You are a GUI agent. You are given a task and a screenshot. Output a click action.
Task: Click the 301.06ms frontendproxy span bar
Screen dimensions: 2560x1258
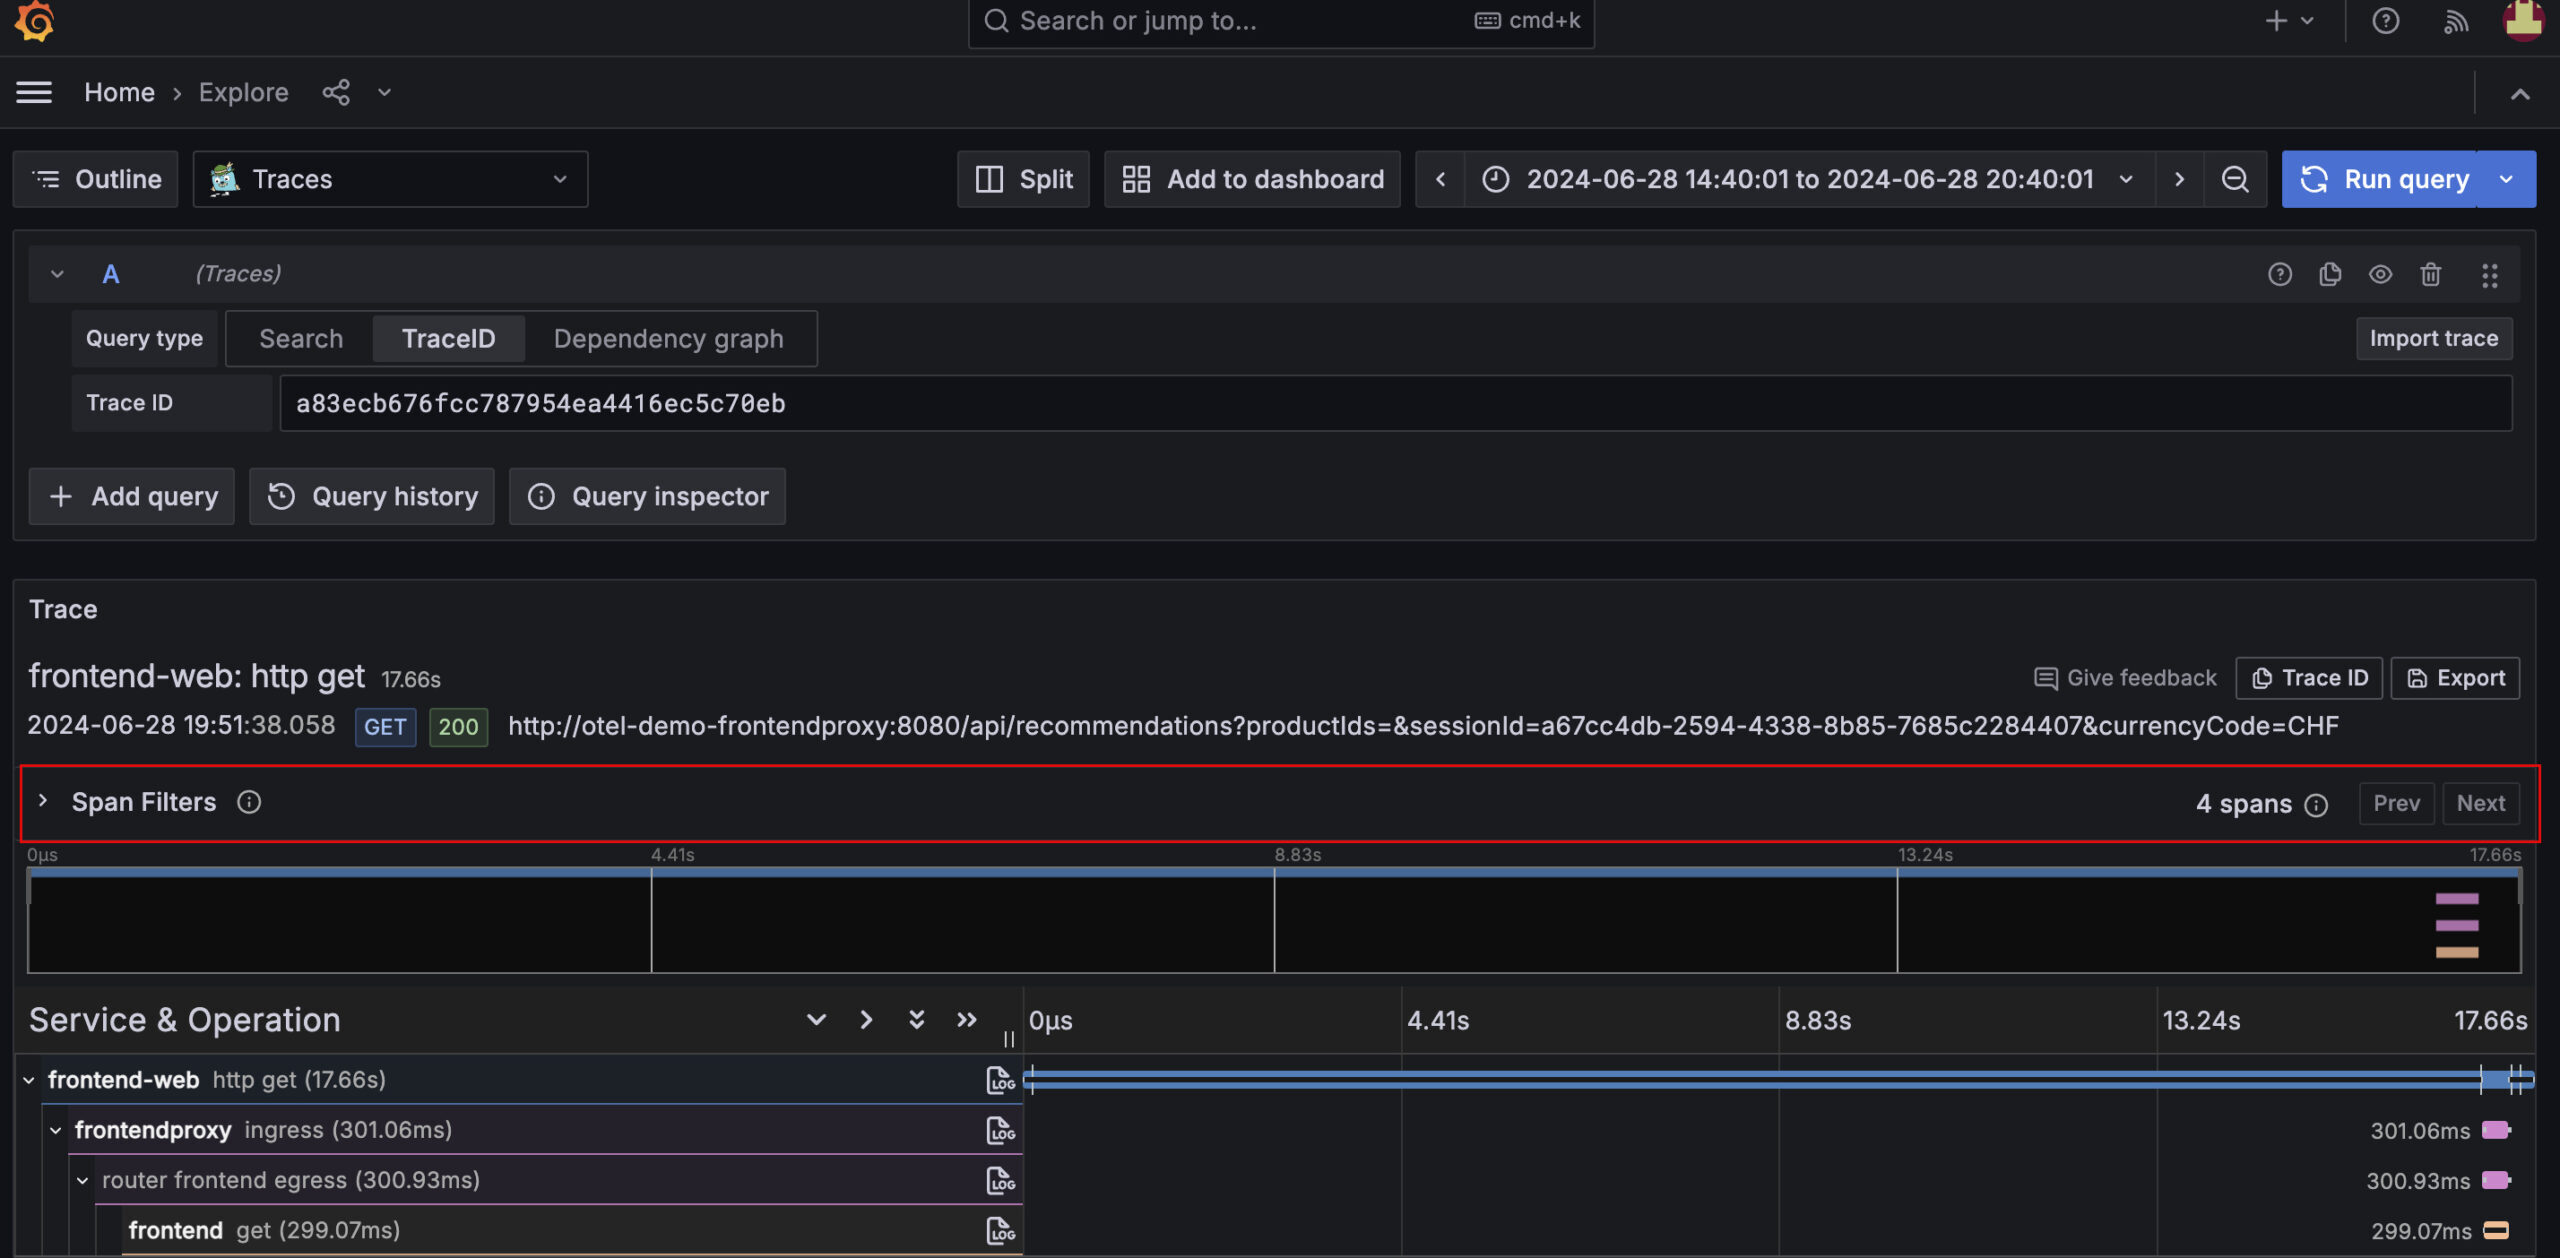(2496, 1130)
